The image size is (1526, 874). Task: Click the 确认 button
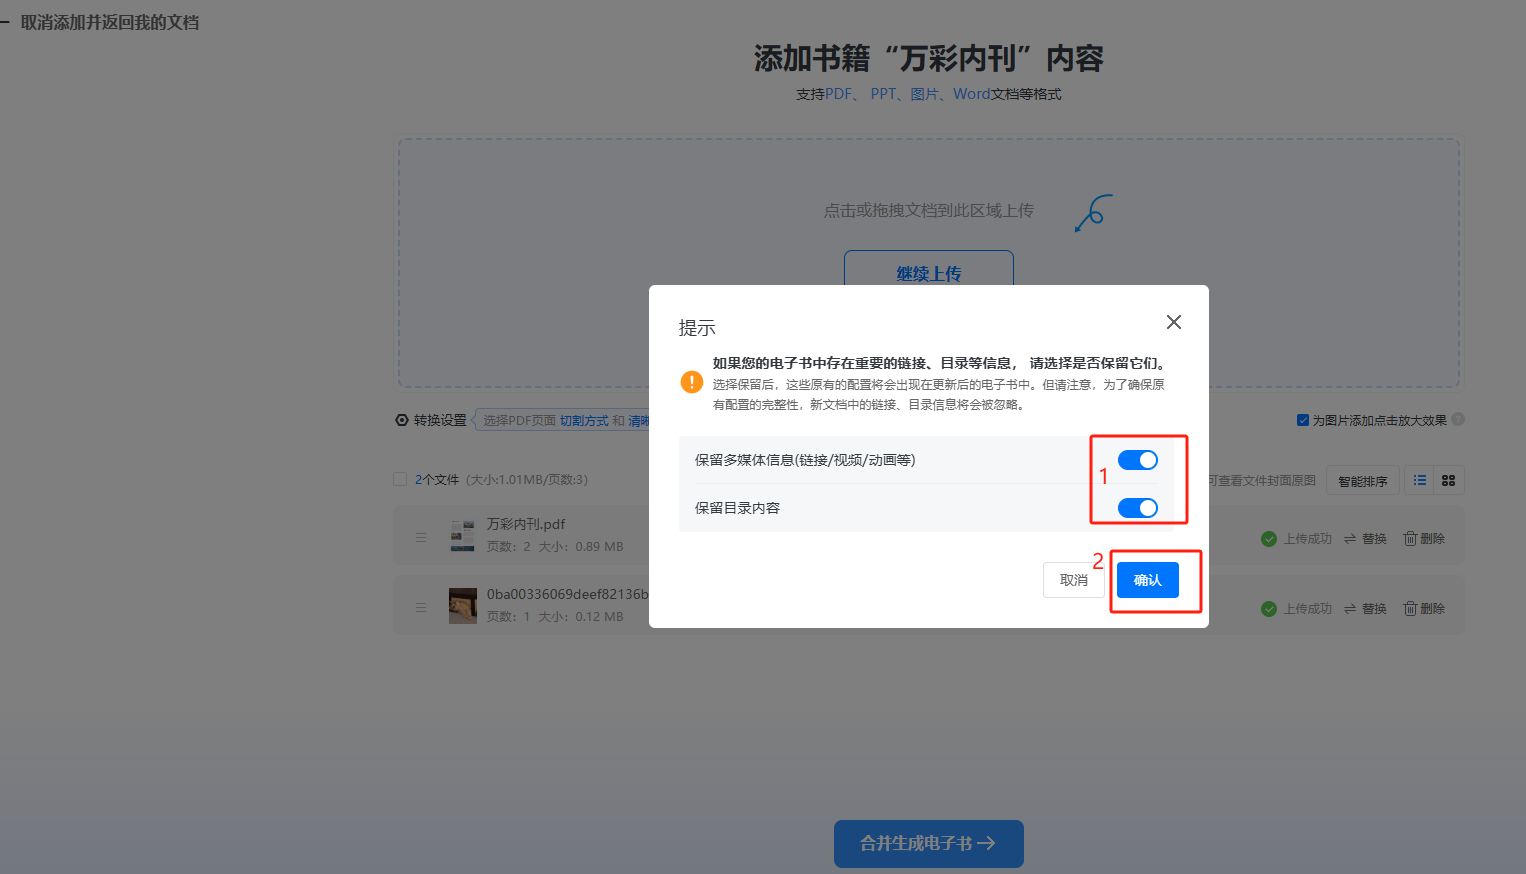click(1147, 580)
